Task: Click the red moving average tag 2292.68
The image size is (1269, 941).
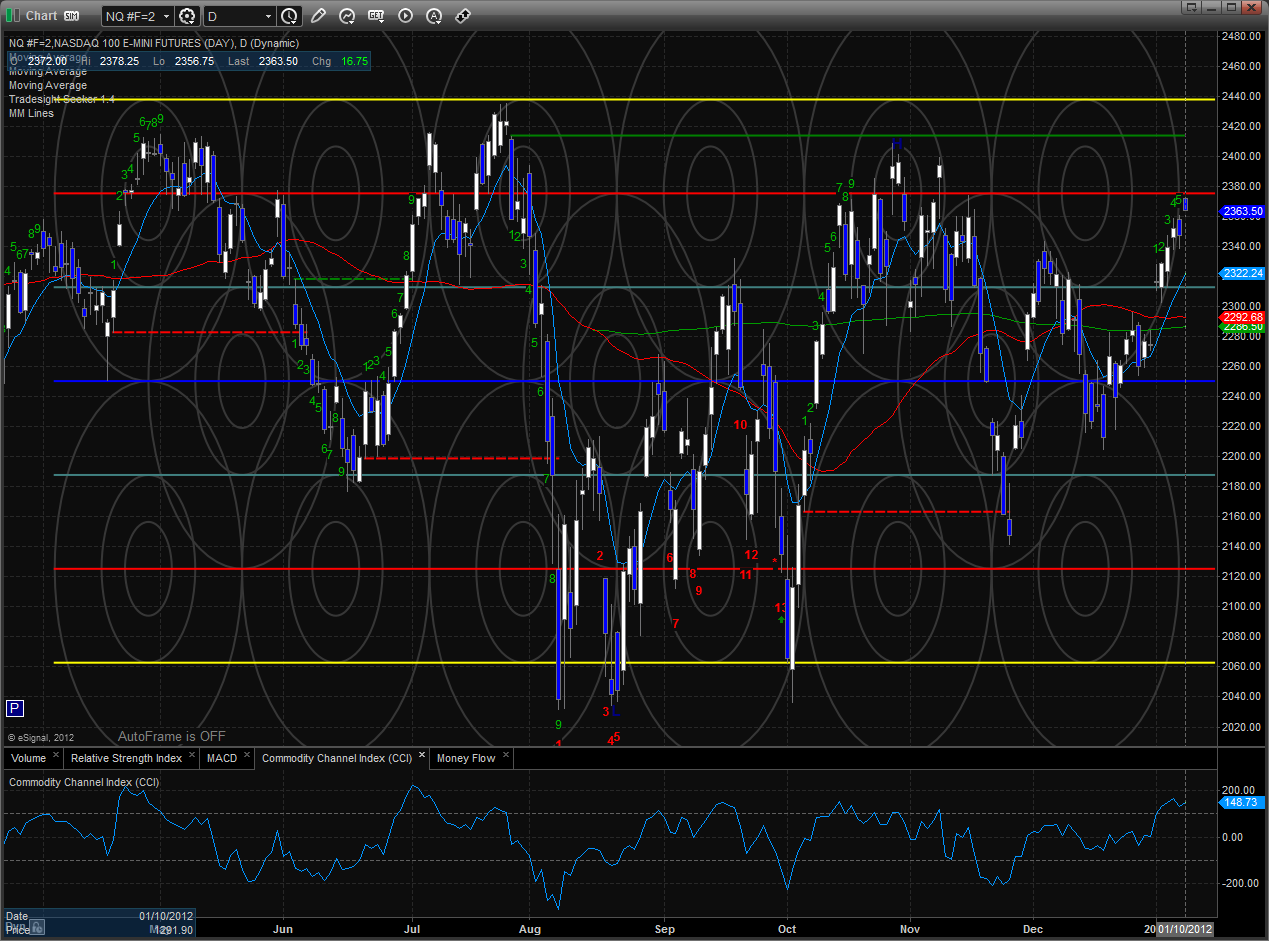Action: (x=1242, y=317)
